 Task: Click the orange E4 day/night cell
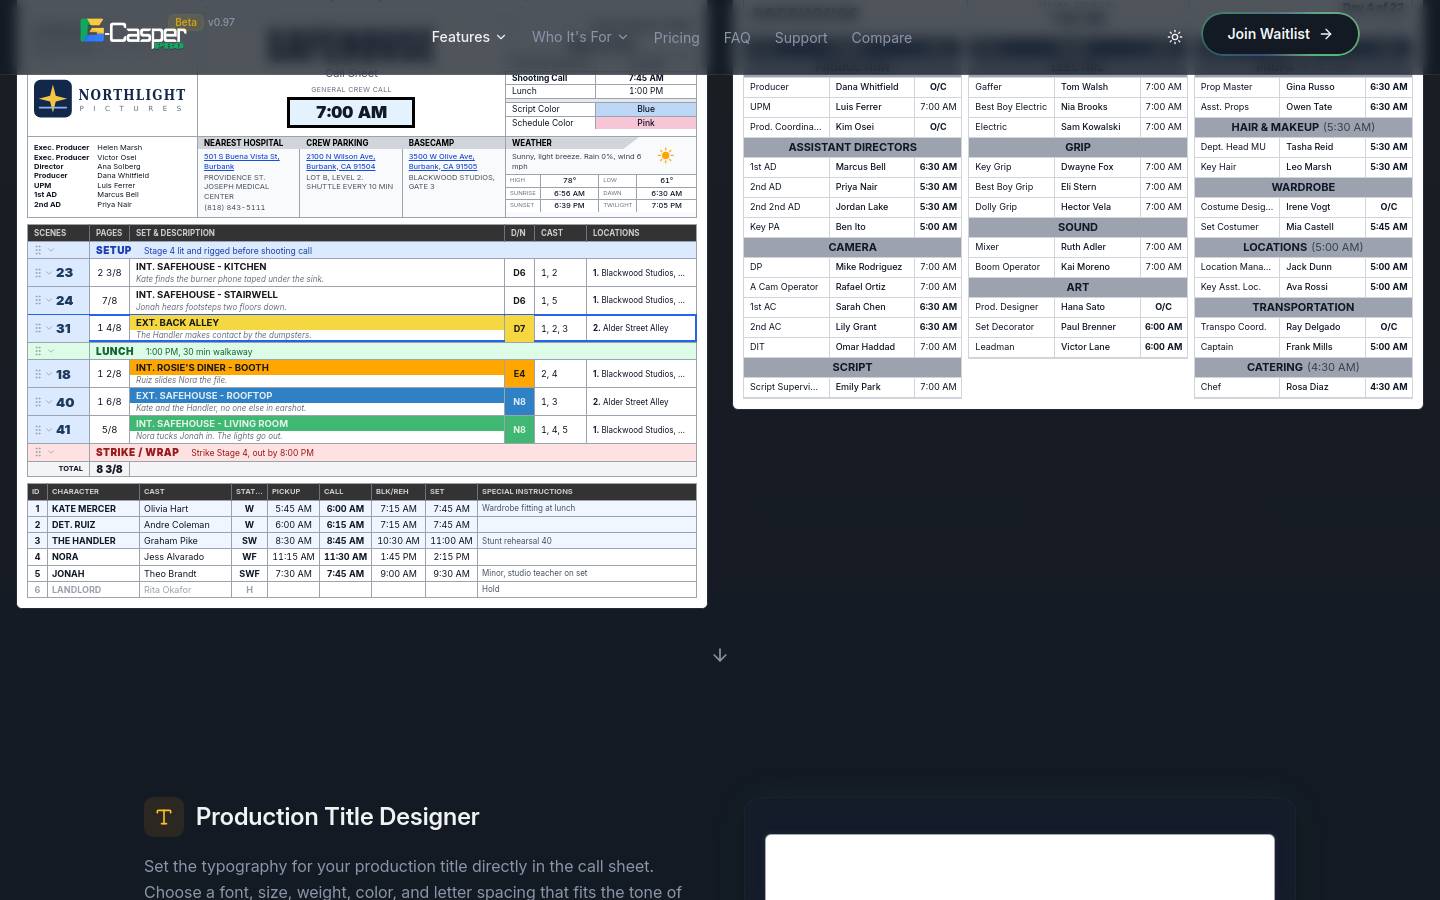(519, 374)
